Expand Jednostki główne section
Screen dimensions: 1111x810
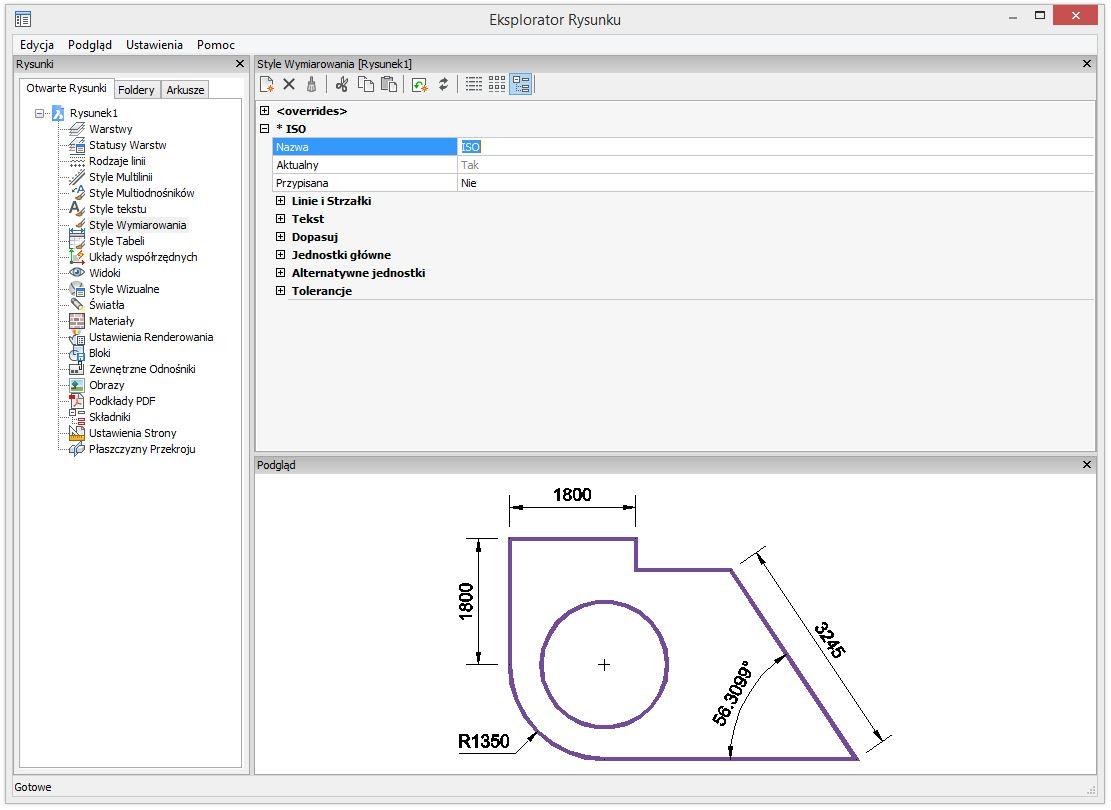tap(281, 254)
